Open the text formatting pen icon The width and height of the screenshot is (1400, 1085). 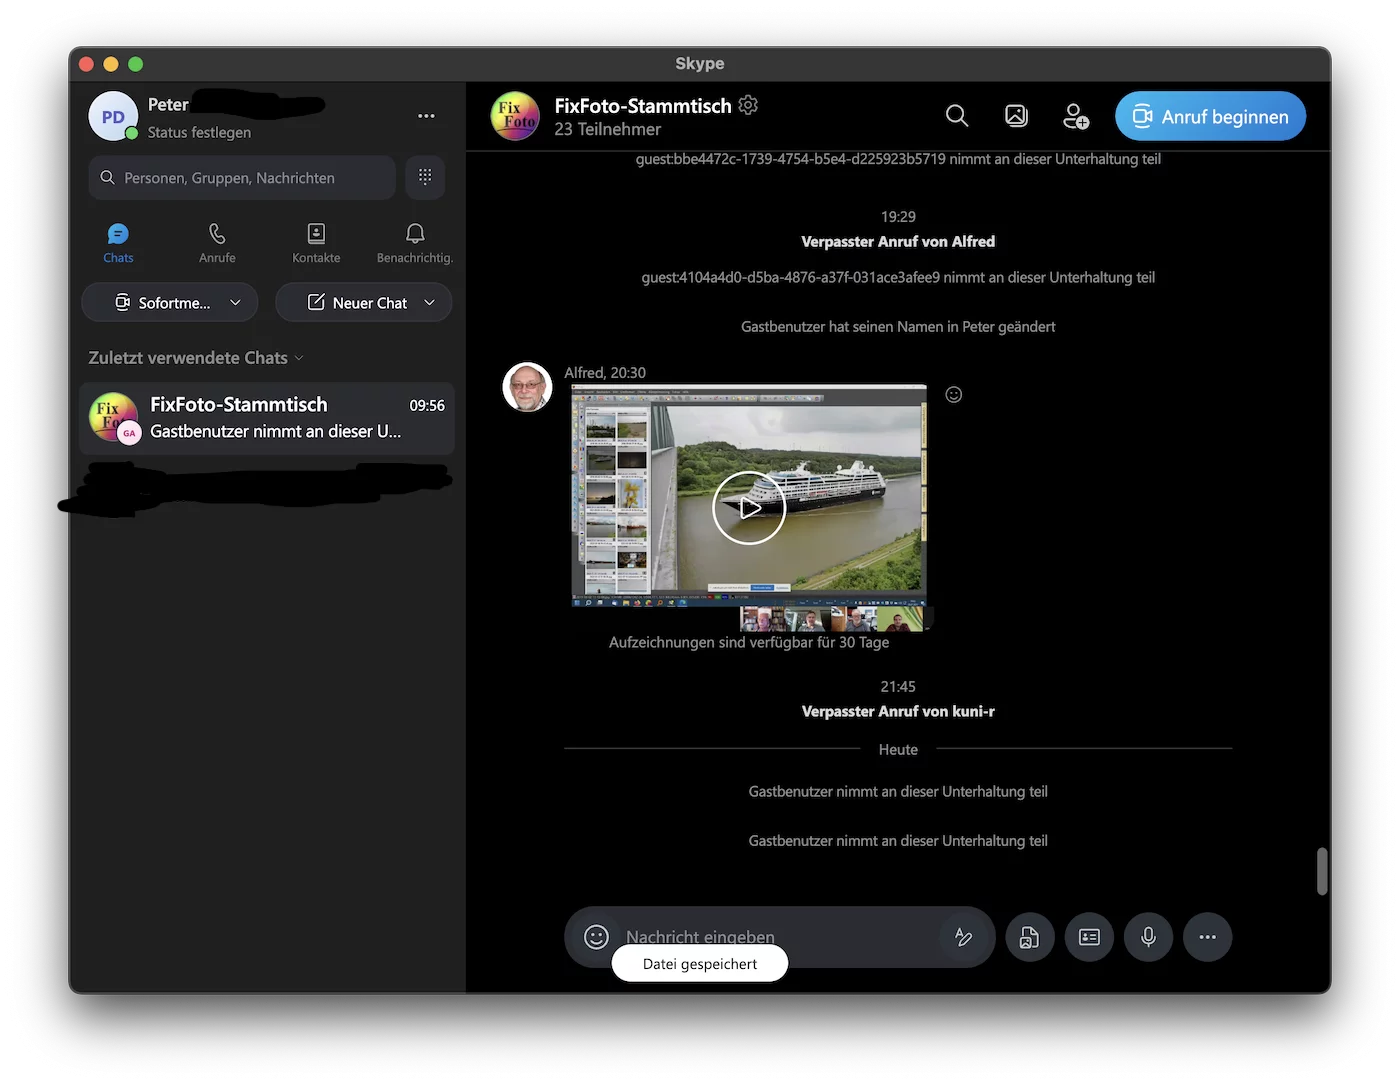[x=963, y=936]
